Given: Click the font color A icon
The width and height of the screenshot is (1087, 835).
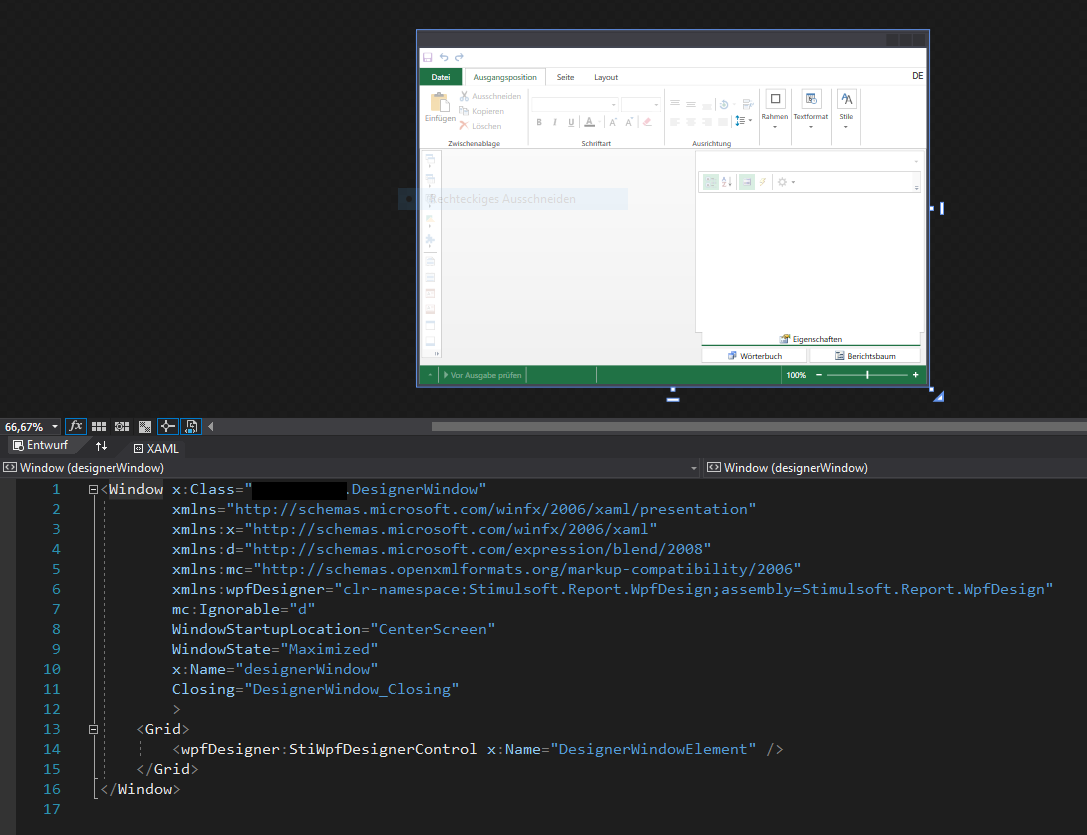Looking at the screenshot, I should (589, 122).
